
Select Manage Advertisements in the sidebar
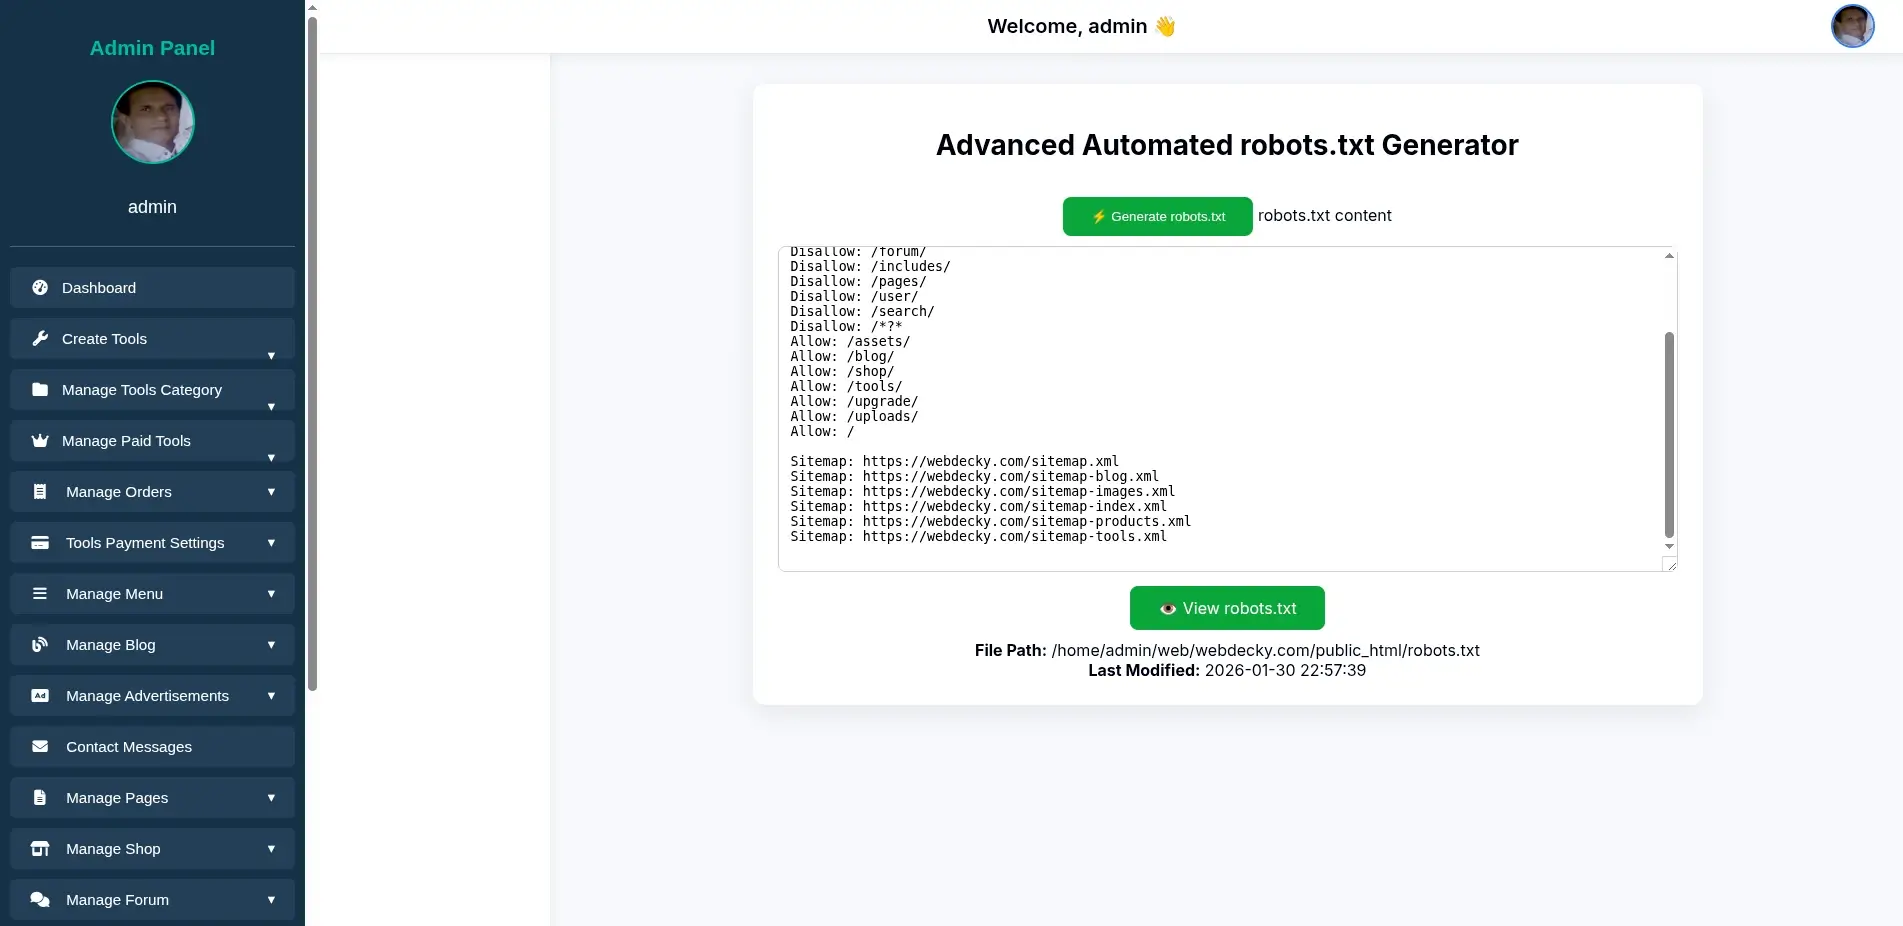[146, 695]
